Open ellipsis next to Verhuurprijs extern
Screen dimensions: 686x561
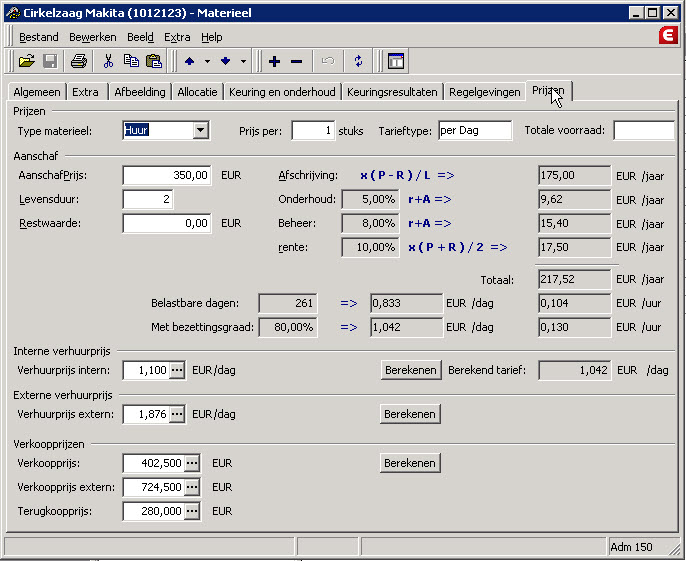(x=177, y=414)
